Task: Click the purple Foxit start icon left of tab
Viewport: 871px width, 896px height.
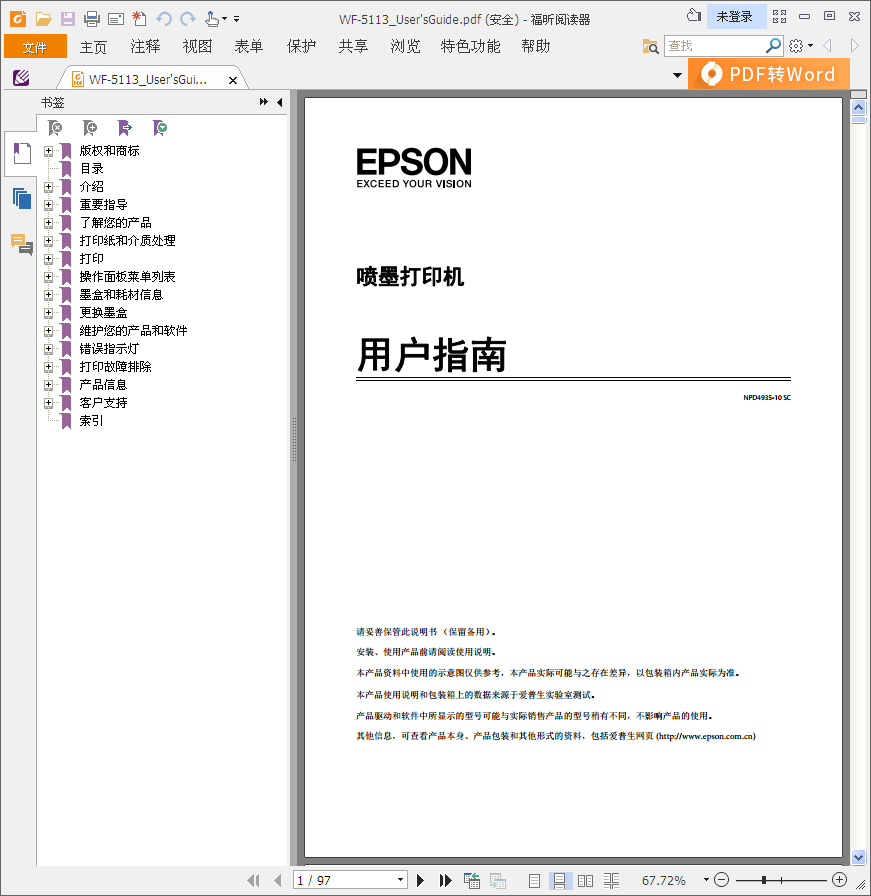Action: (21, 78)
